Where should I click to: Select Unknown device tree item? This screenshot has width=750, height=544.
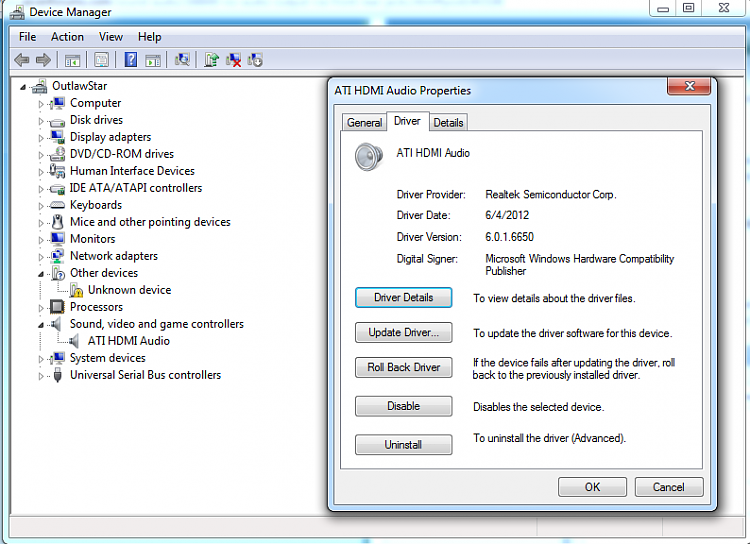pyautogui.click(x=129, y=290)
